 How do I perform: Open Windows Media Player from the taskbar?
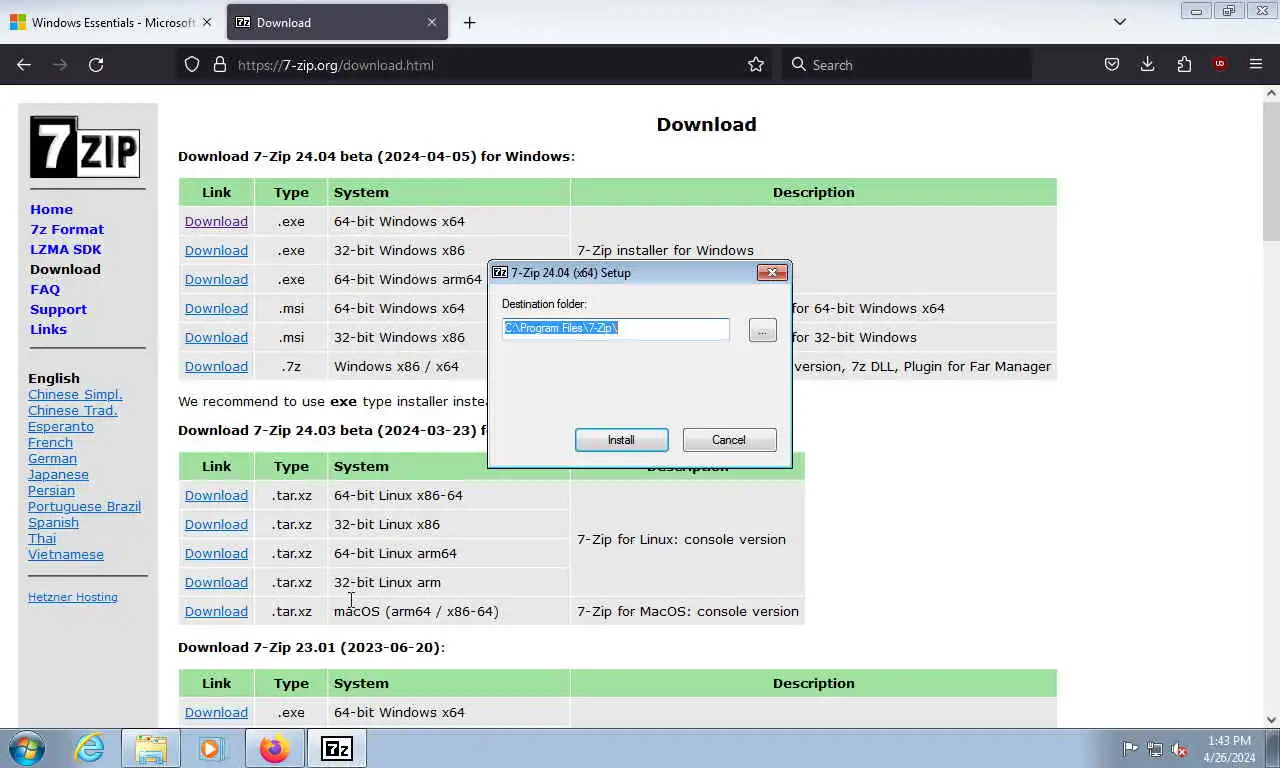[211, 748]
